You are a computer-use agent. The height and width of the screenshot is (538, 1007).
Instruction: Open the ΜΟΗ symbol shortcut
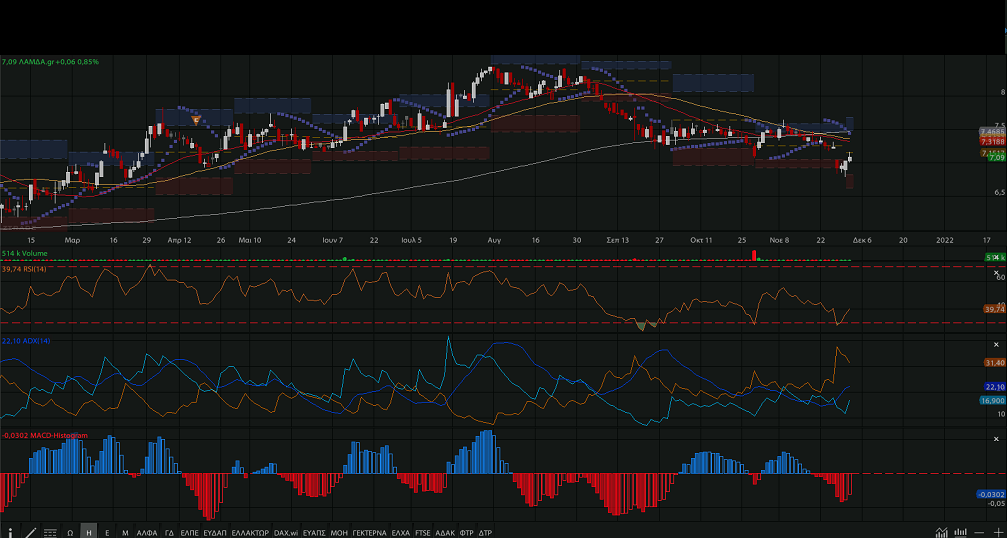coord(339,533)
